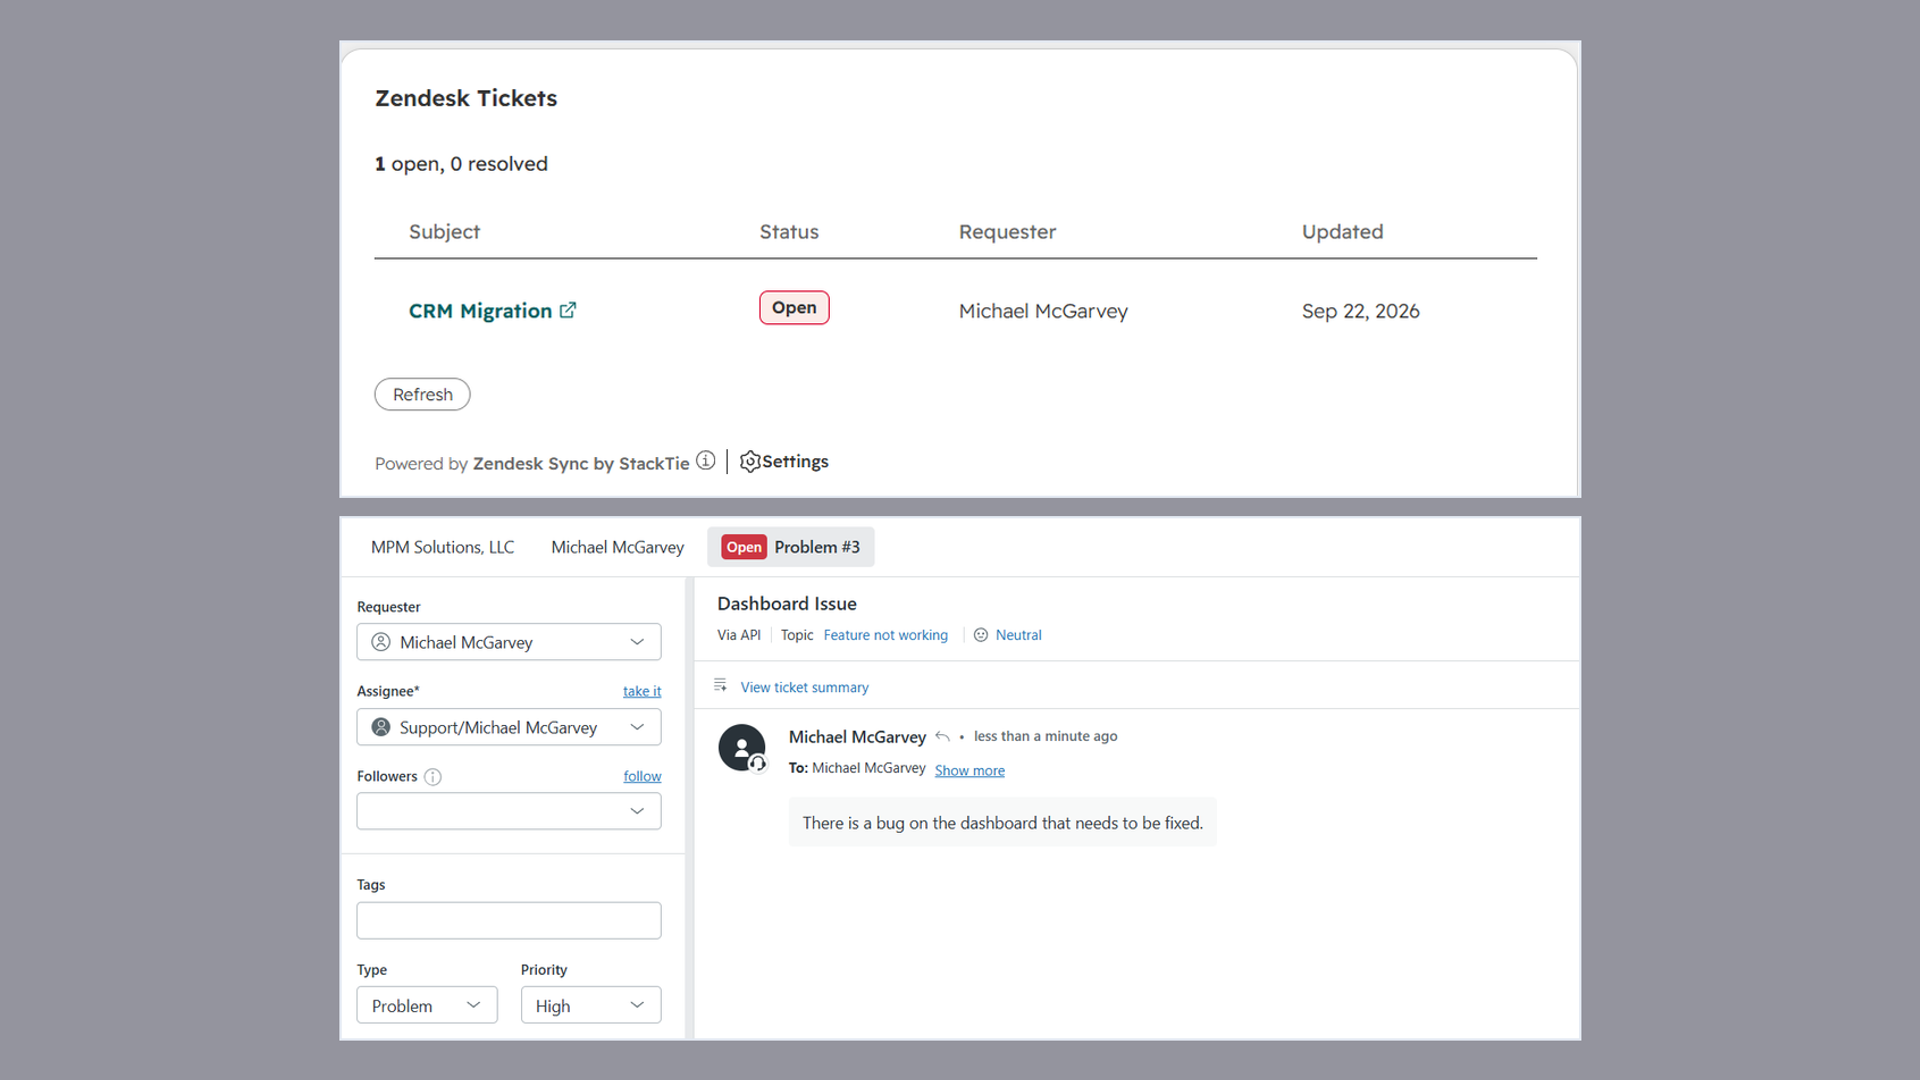1920x1080 pixels.
Task: Open the CRM Migration ticket link
Action: 480,311
